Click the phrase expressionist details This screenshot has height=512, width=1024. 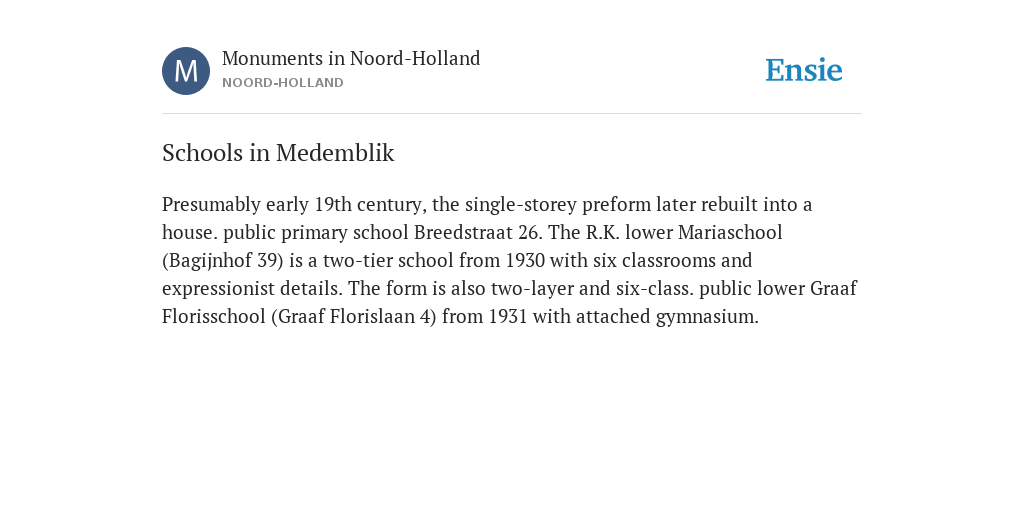pos(251,289)
